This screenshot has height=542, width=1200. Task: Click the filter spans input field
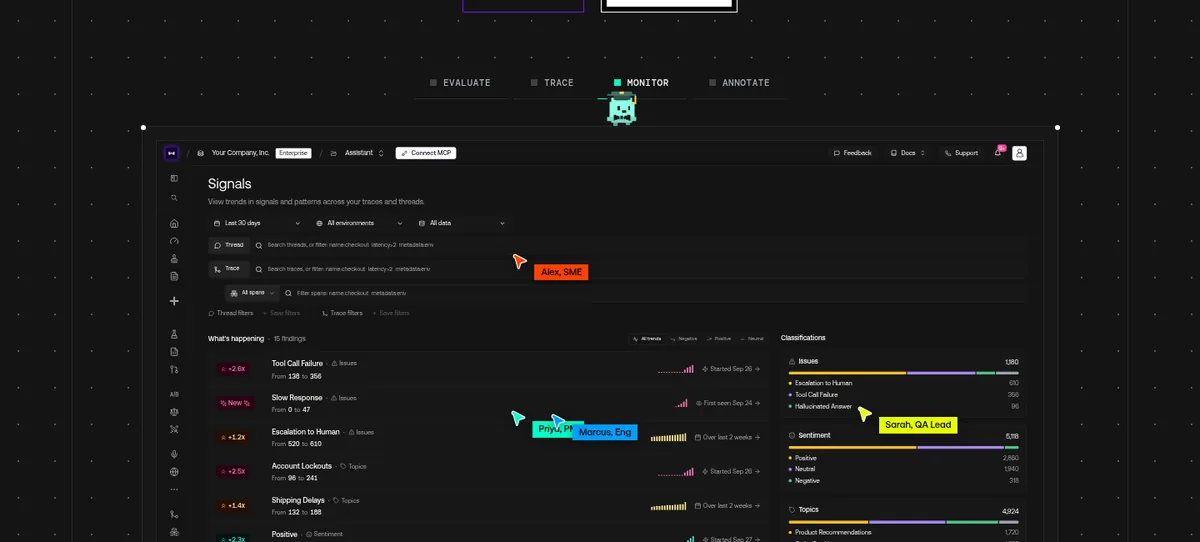pos(655,293)
